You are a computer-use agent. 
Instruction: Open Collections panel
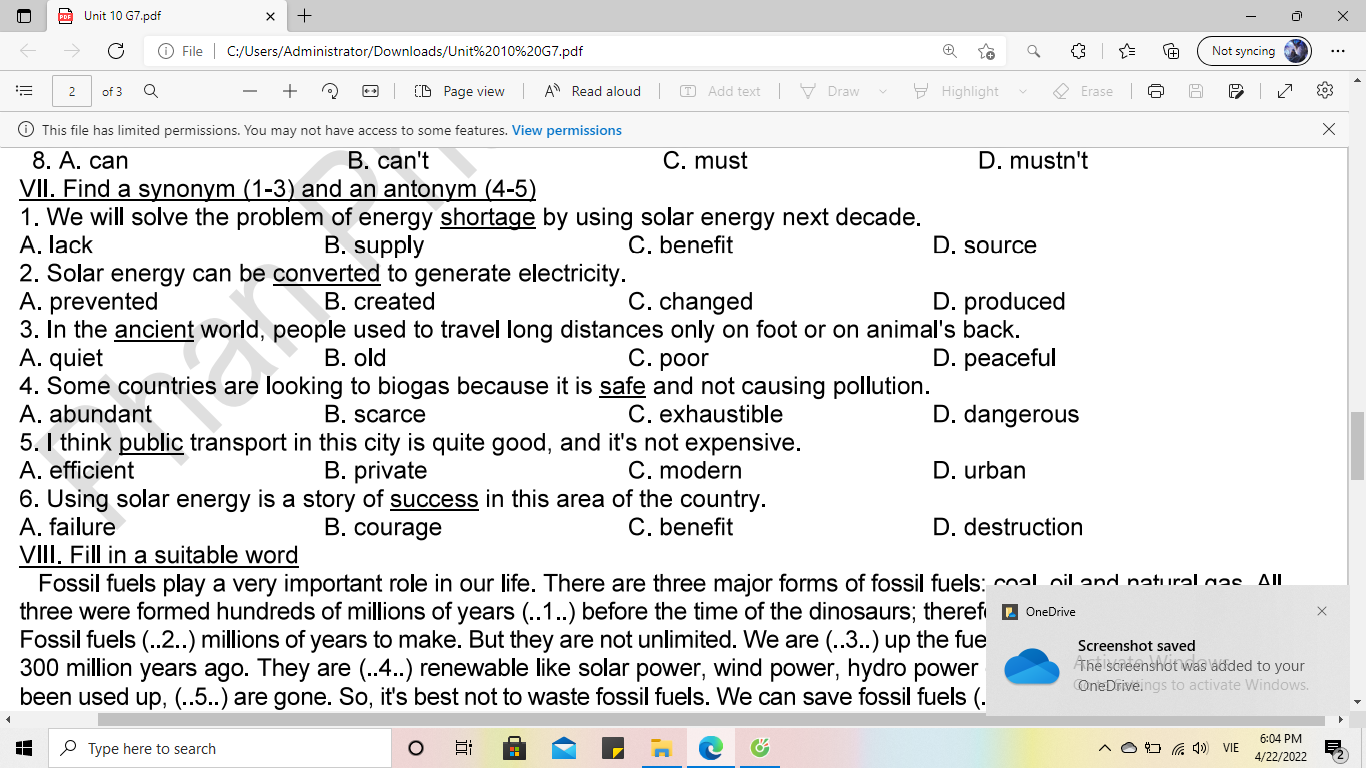(1171, 51)
